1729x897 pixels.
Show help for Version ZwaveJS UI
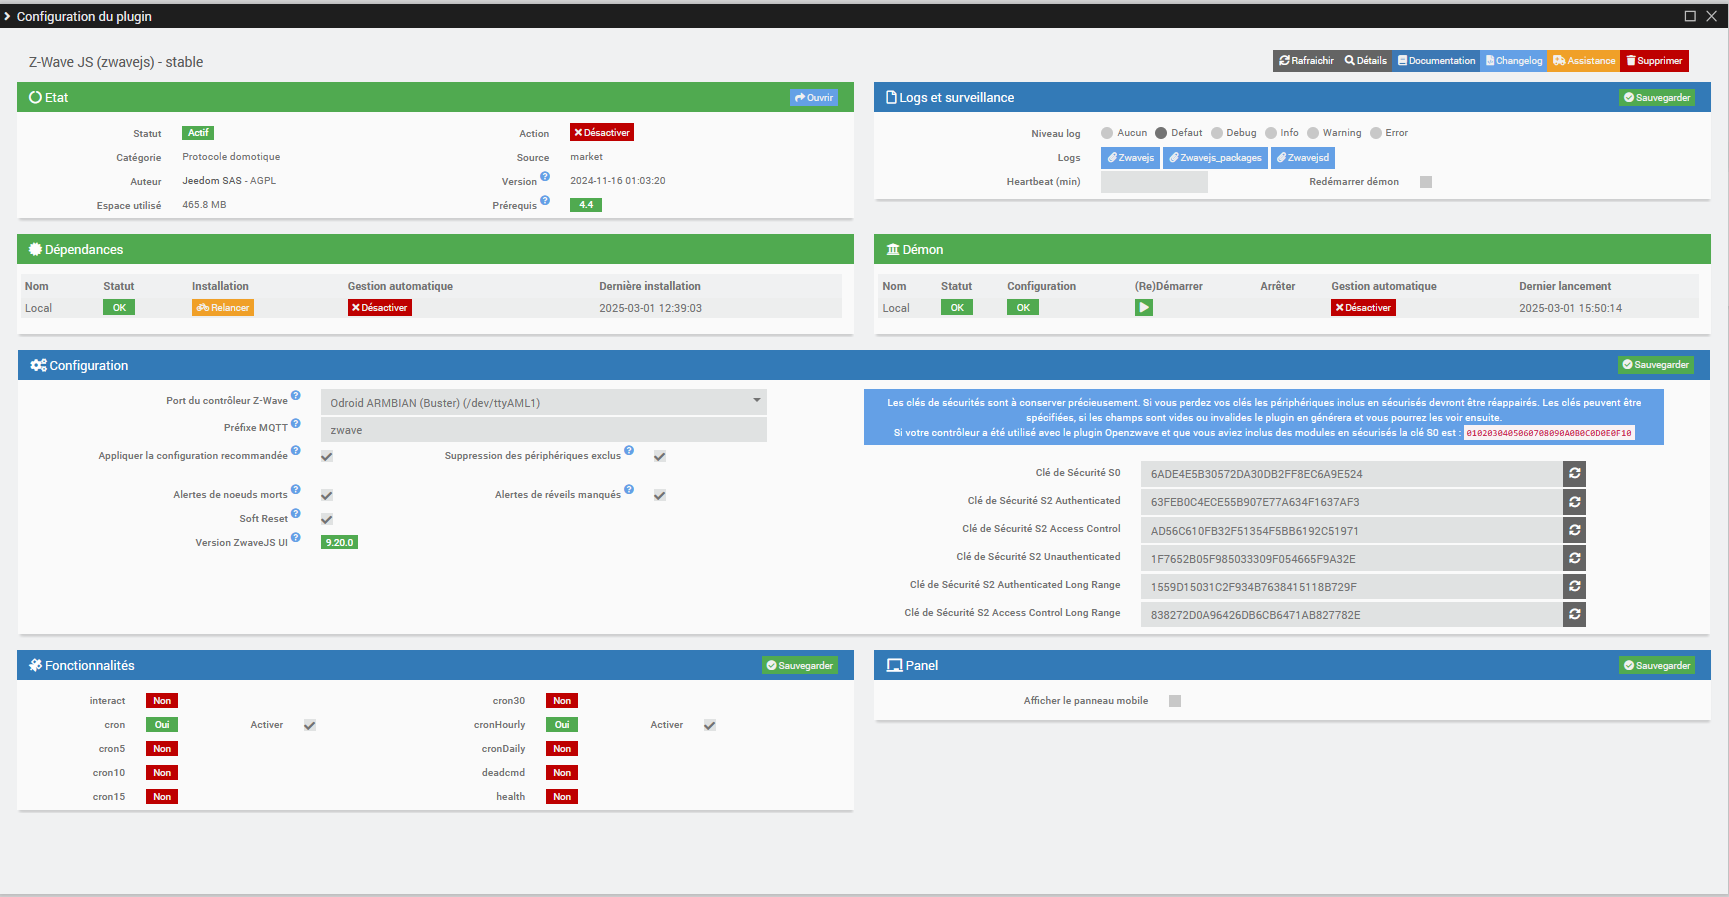[x=296, y=538]
